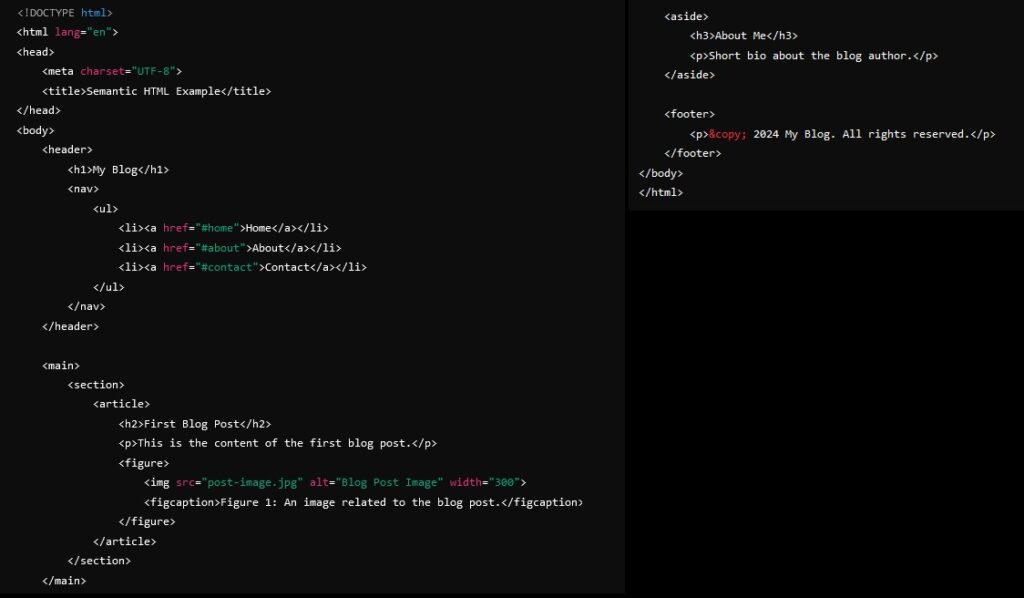Screen dimensions: 1024x598
Task: Click the list item linking to #home
Action: pyautogui.click(x=223, y=228)
